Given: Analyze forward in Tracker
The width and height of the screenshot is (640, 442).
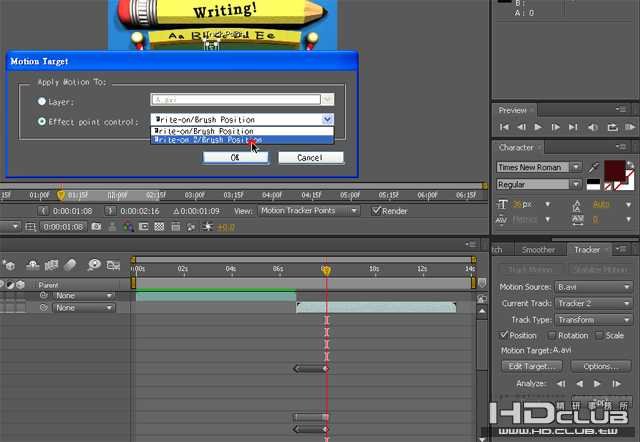Looking at the screenshot, I should (597, 384).
